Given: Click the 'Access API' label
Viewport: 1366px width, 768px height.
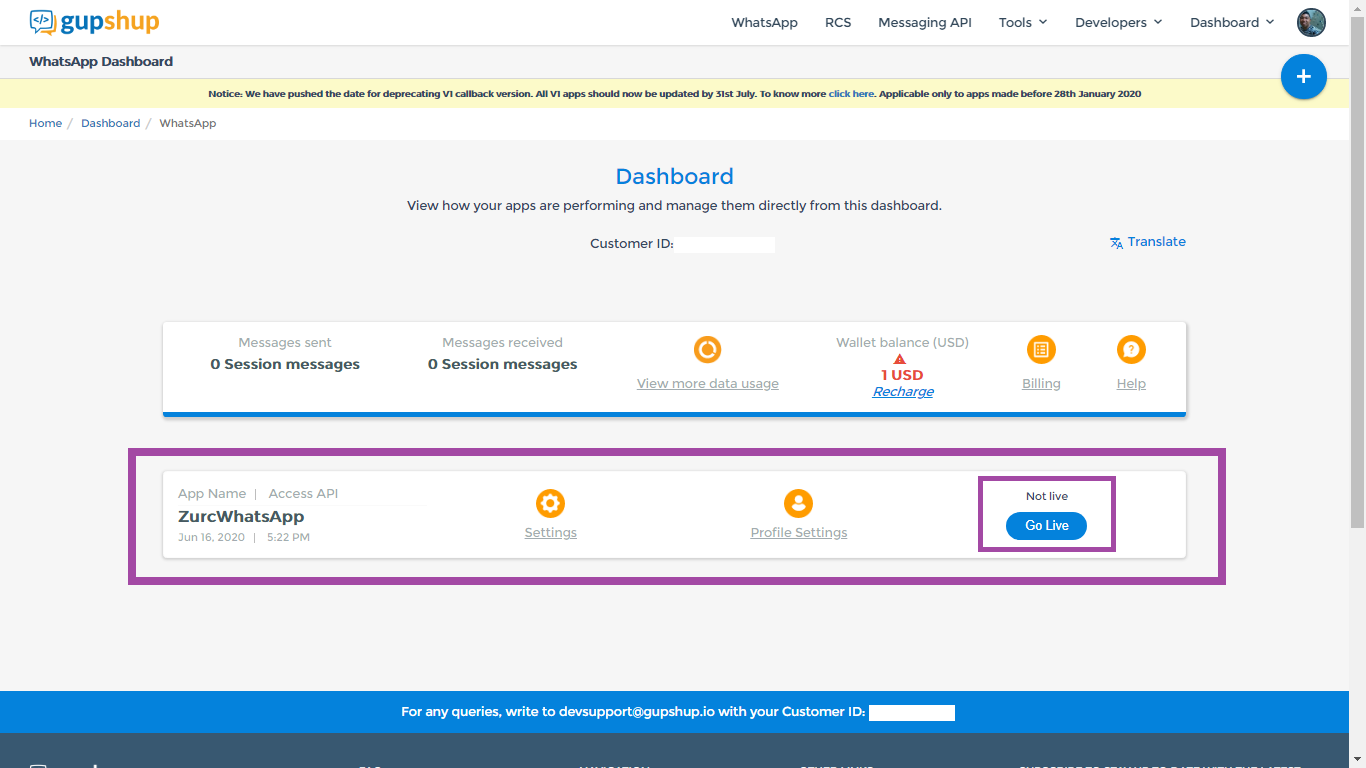Looking at the screenshot, I should tap(303, 494).
